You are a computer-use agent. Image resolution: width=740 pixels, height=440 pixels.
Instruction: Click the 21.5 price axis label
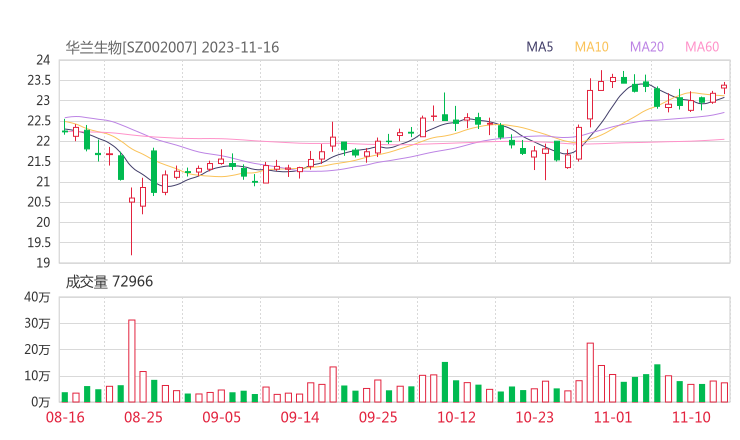coord(39,161)
